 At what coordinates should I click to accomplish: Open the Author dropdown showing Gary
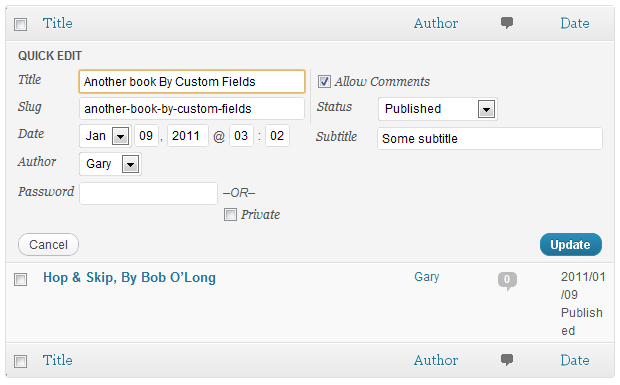[x=110, y=164]
